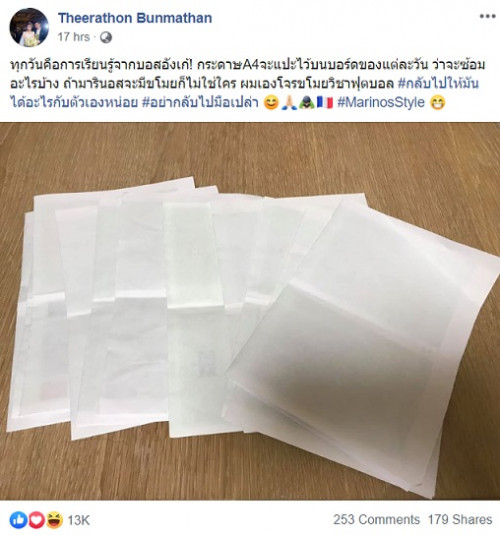Click the grinning emoji after #MarinosStyle
The width and height of the screenshot is (500, 535).
pyautogui.click(x=438, y=103)
